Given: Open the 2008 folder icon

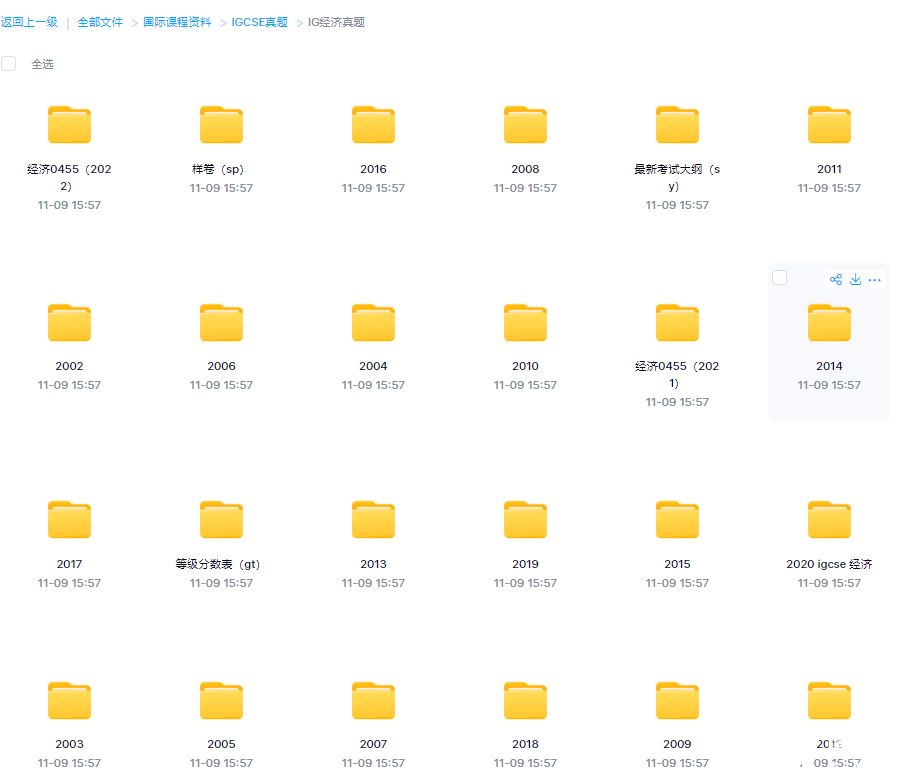Looking at the screenshot, I should point(525,124).
